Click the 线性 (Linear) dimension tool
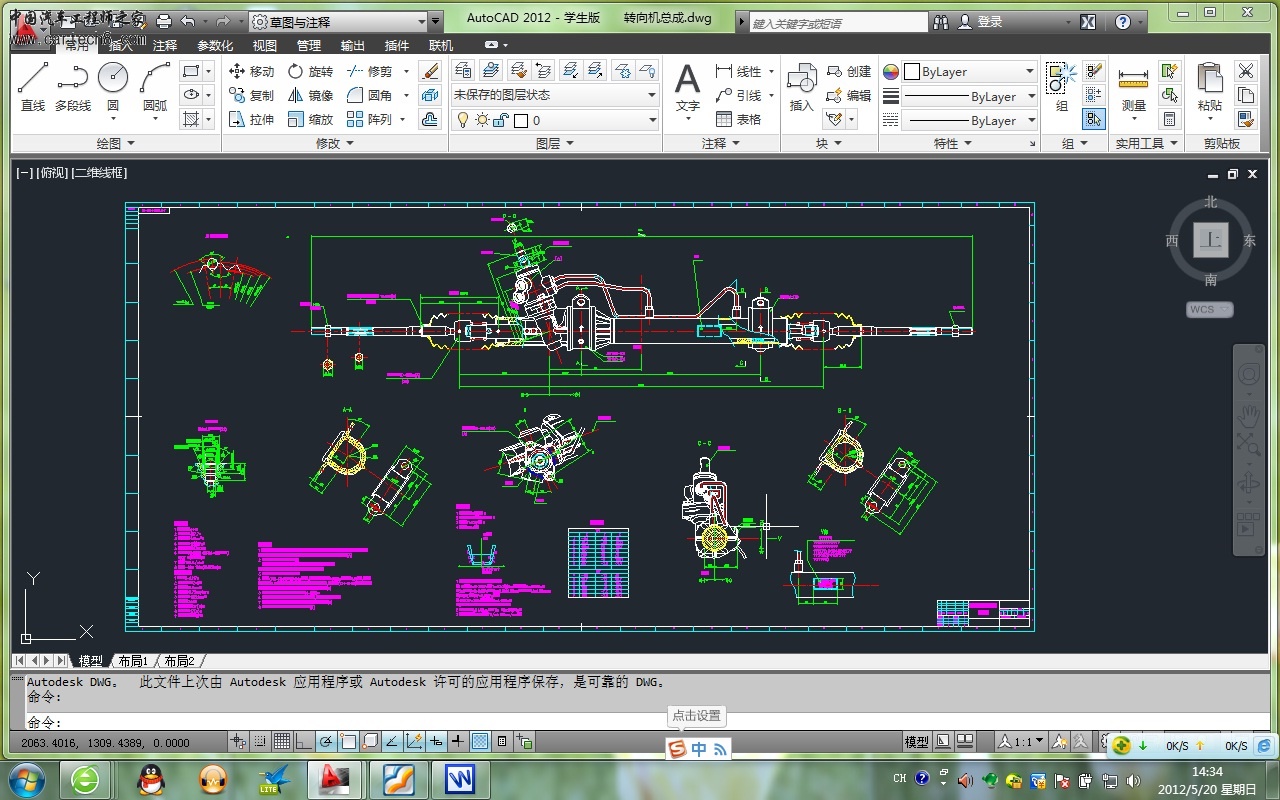1280x800 pixels. tap(739, 71)
